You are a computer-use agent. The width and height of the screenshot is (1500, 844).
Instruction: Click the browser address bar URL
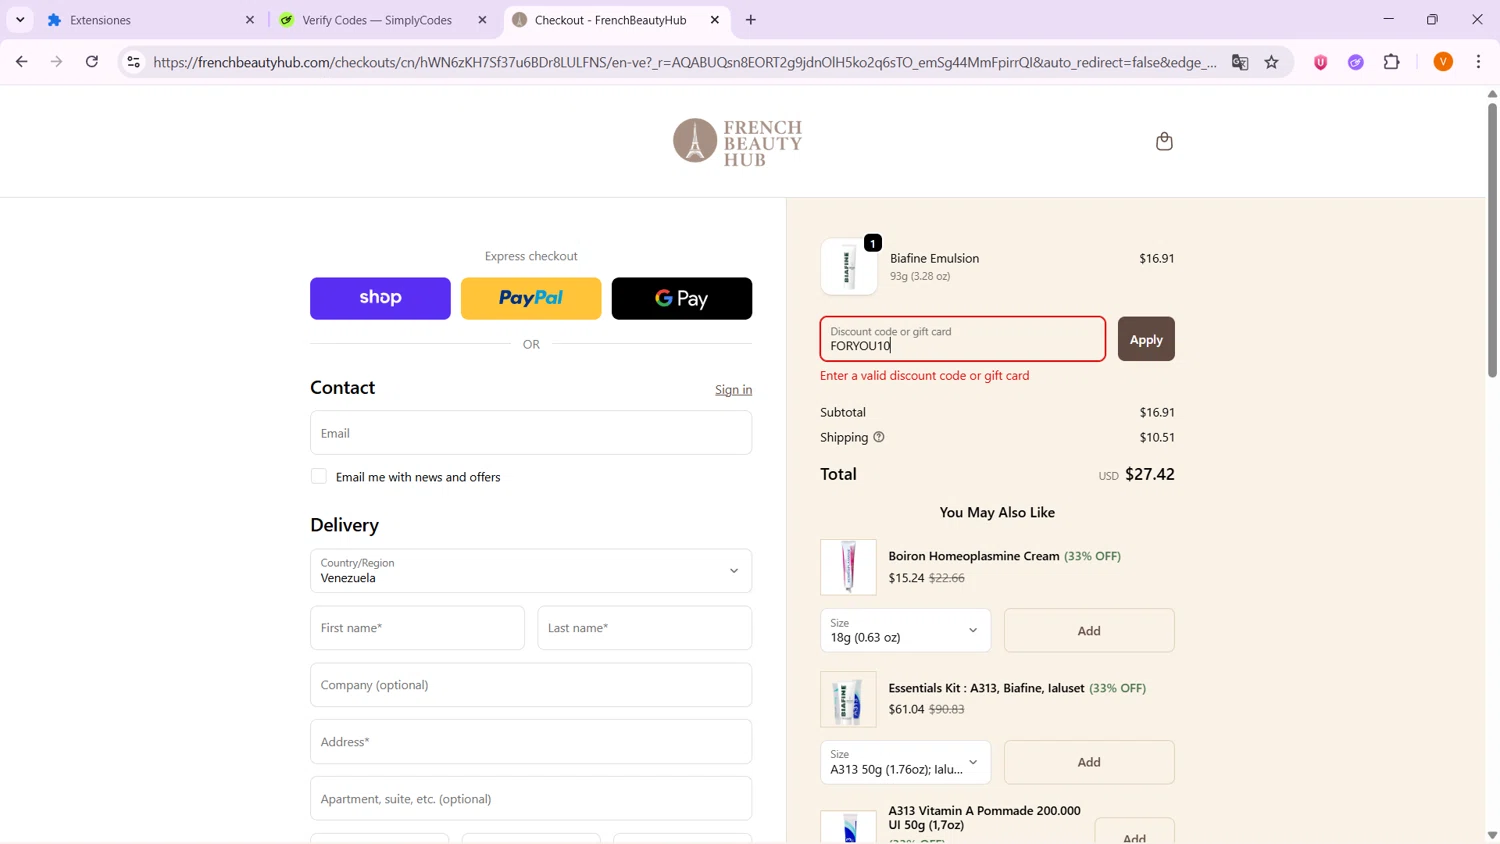pyautogui.click(x=685, y=62)
